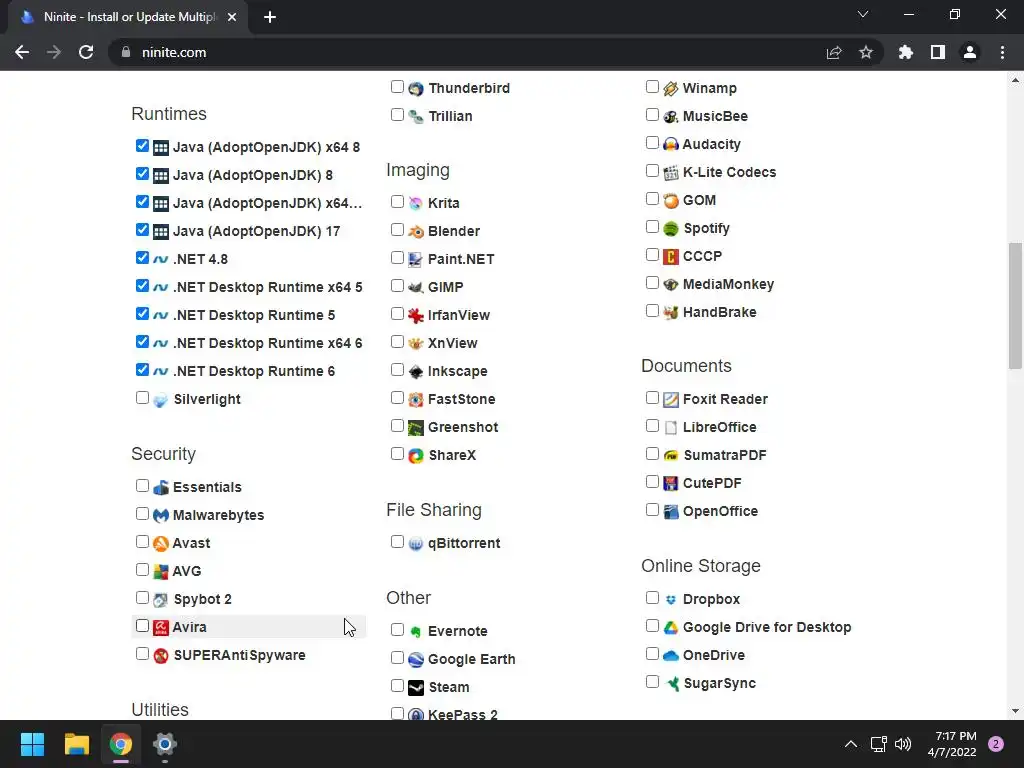This screenshot has width=1024, height=768.
Task: Open Chrome three-dot menu
Action: [1002, 52]
